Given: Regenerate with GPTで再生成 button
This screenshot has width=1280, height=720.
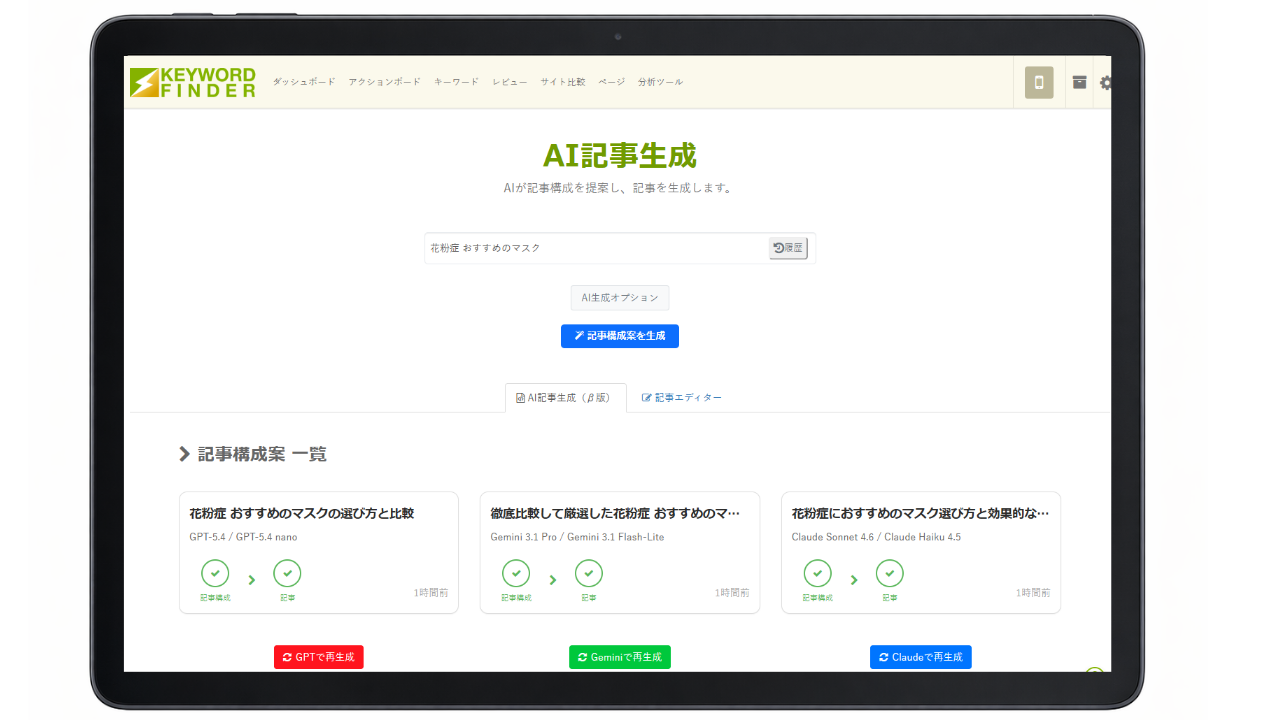Looking at the screenshot, I should point(319,657).
